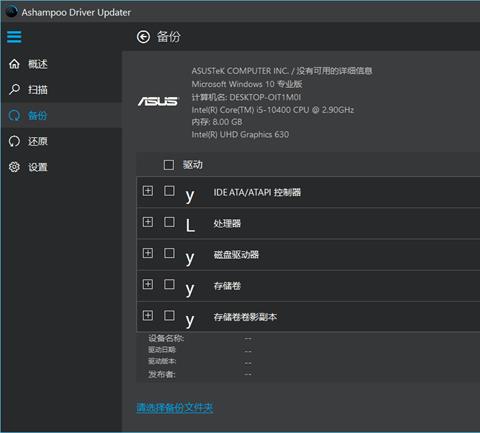
Task: Click the ASUSTeK COMPUTER INC. line
Action: point(282,71)
